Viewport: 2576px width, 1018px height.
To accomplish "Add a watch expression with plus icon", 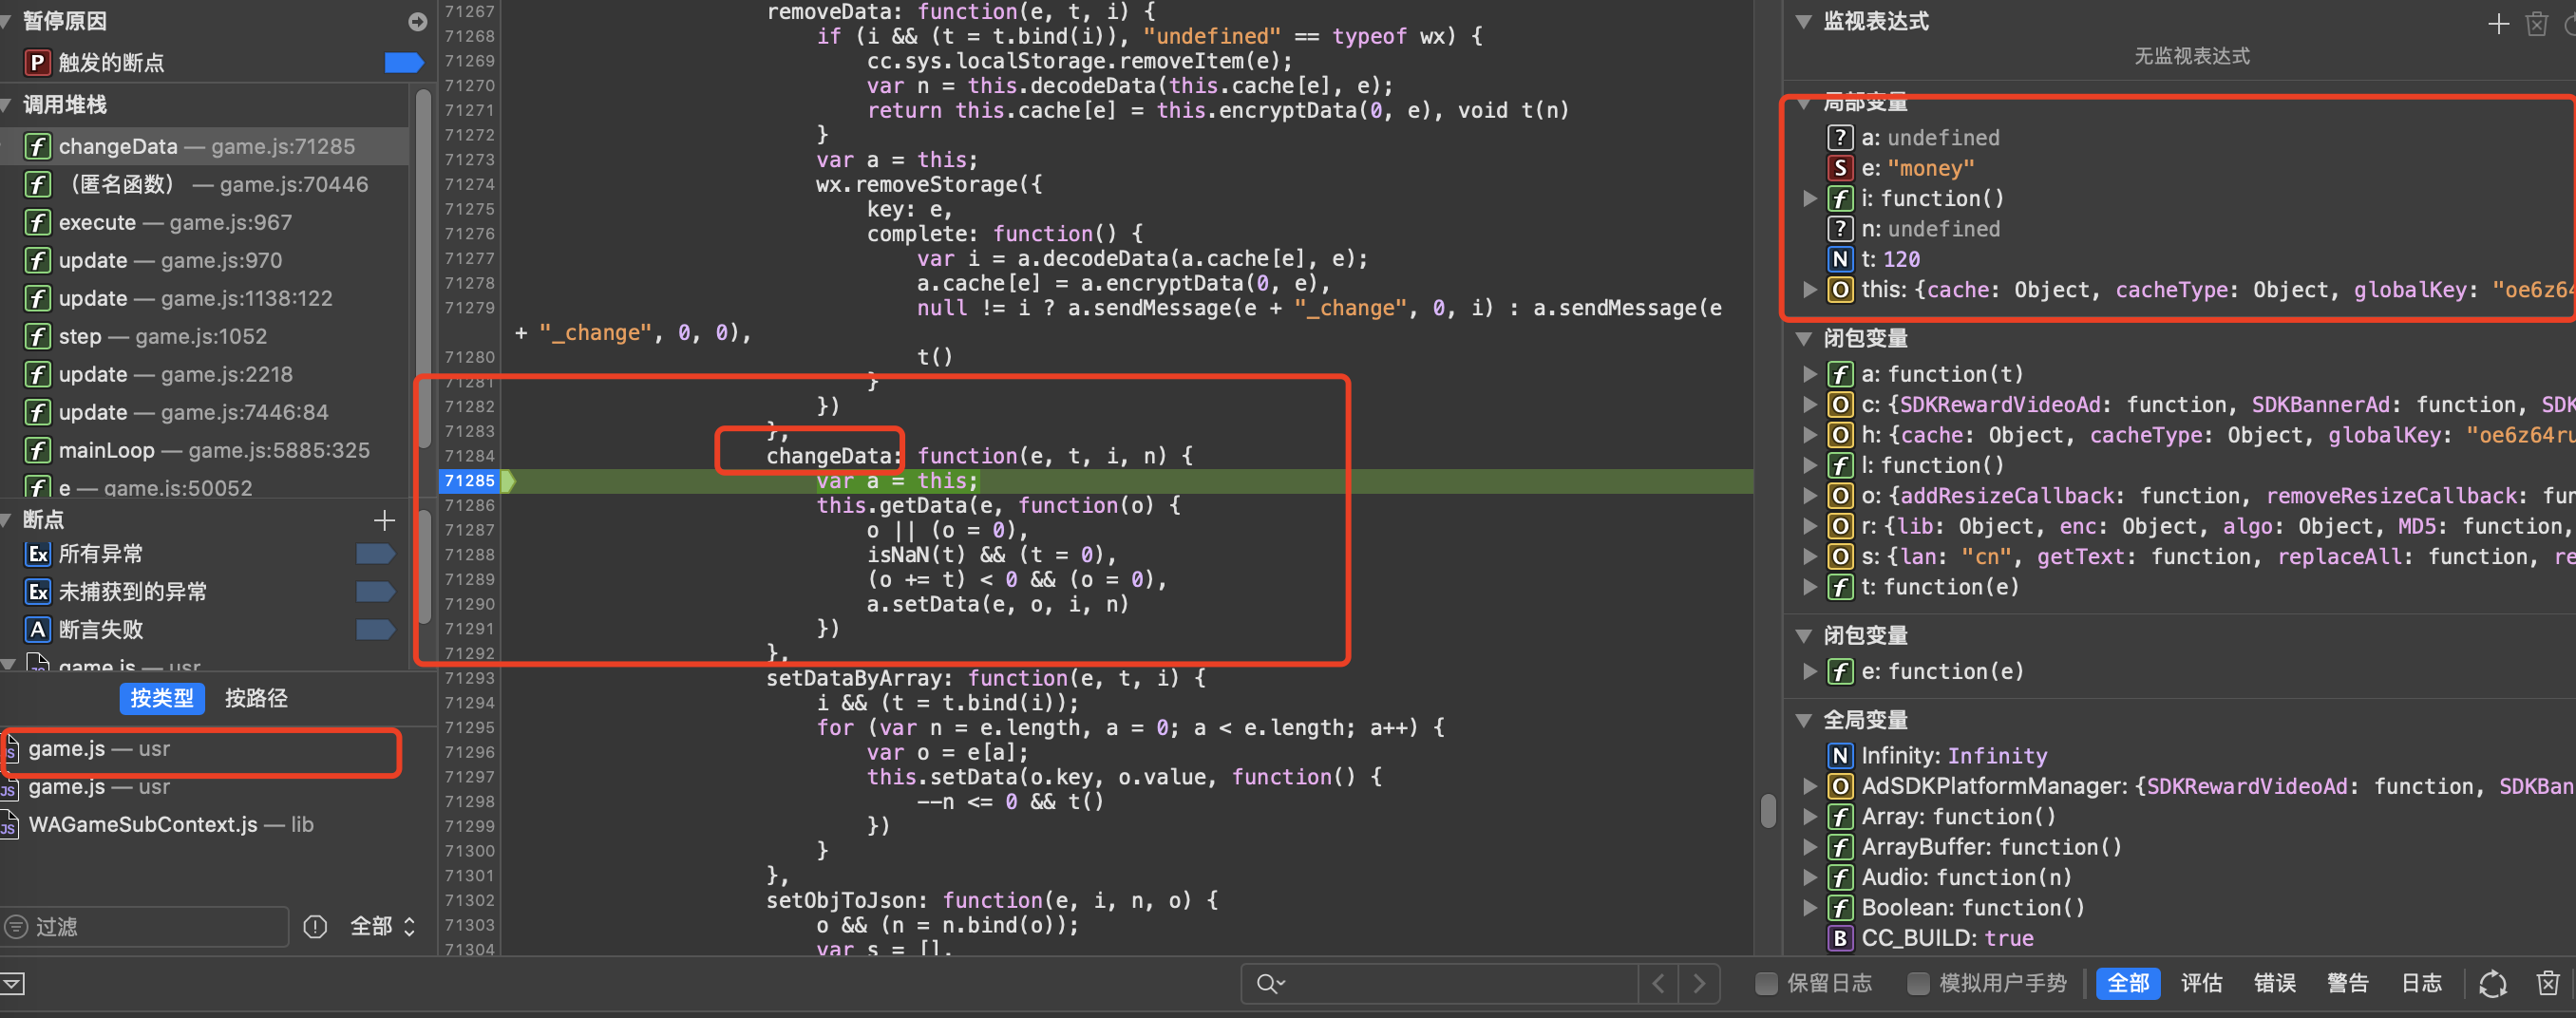I will pyautogui.click(x=2498, y=24).
